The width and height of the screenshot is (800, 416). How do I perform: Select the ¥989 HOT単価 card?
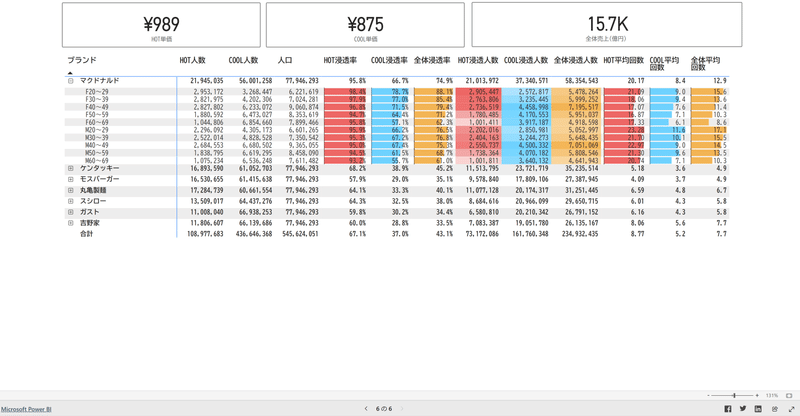click(161, 25)
